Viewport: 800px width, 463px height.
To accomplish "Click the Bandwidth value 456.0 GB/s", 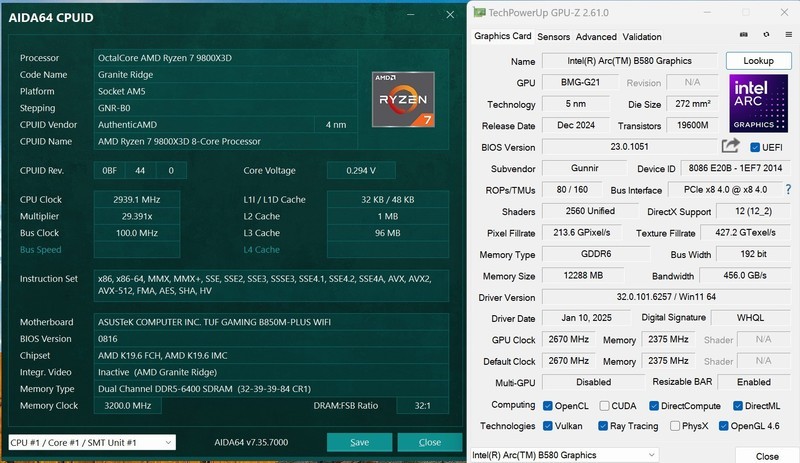I will [x=745, y=275].
